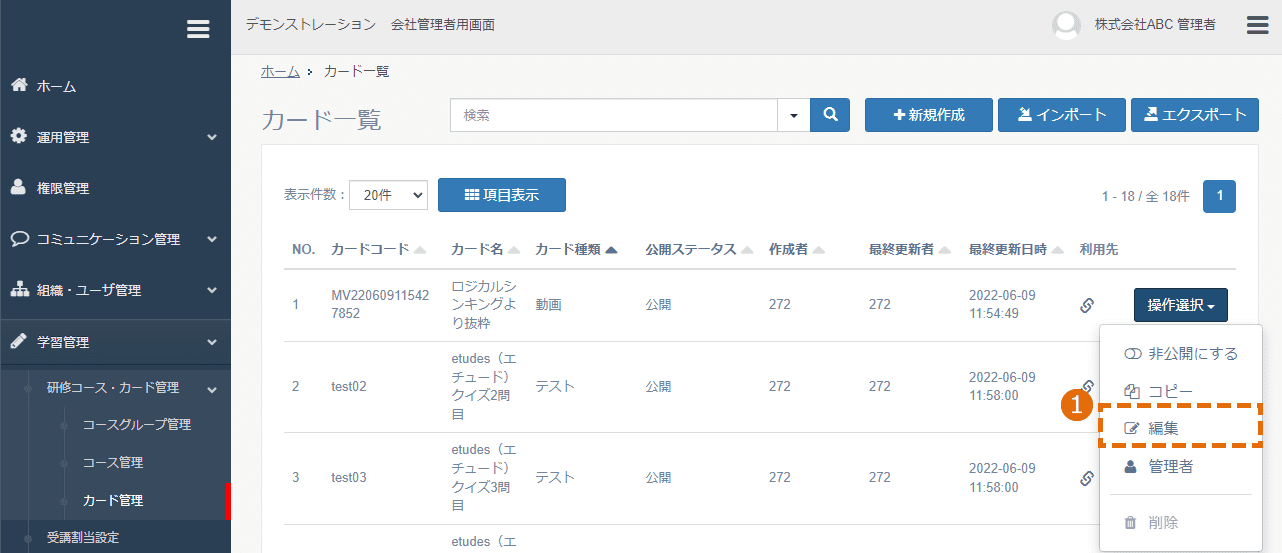The height and width of the screenshot is (553, 1282).
Task: Open 受講割当設定 in the sidebar
Action: pos(82,538)
